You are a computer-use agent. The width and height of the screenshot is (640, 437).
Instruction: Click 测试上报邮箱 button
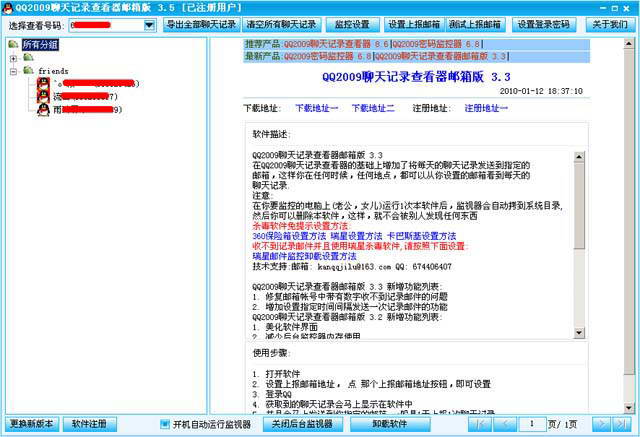click(475, 25)
